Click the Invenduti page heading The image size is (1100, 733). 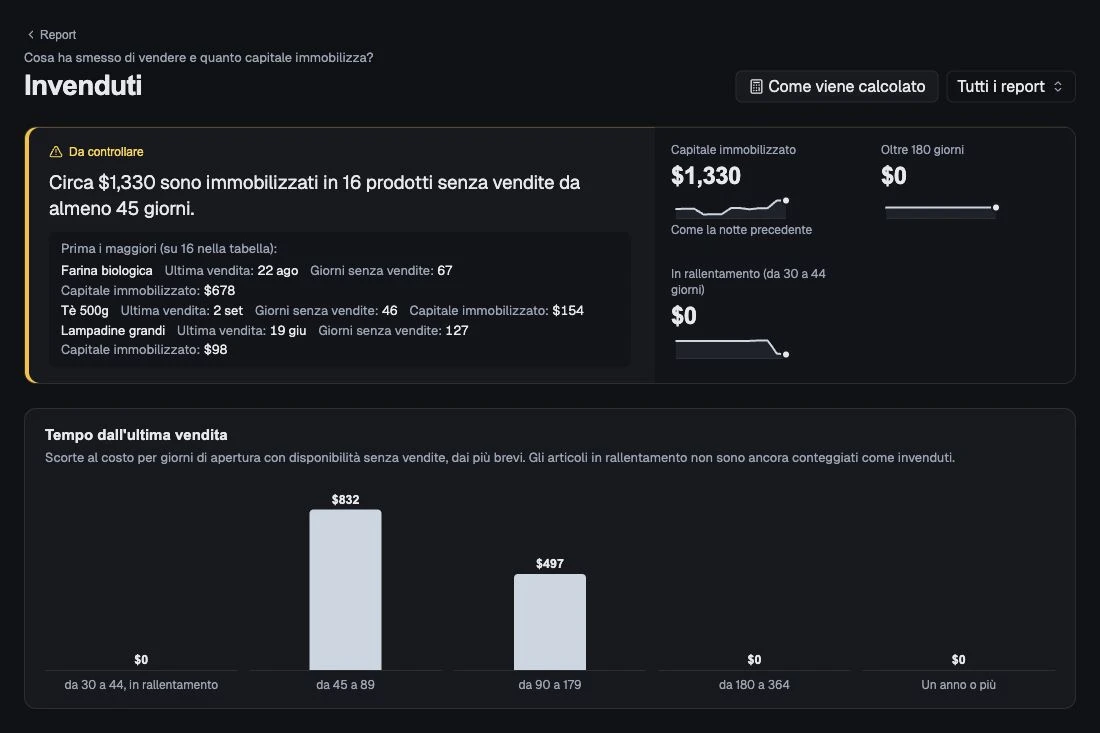pos(83,86)
